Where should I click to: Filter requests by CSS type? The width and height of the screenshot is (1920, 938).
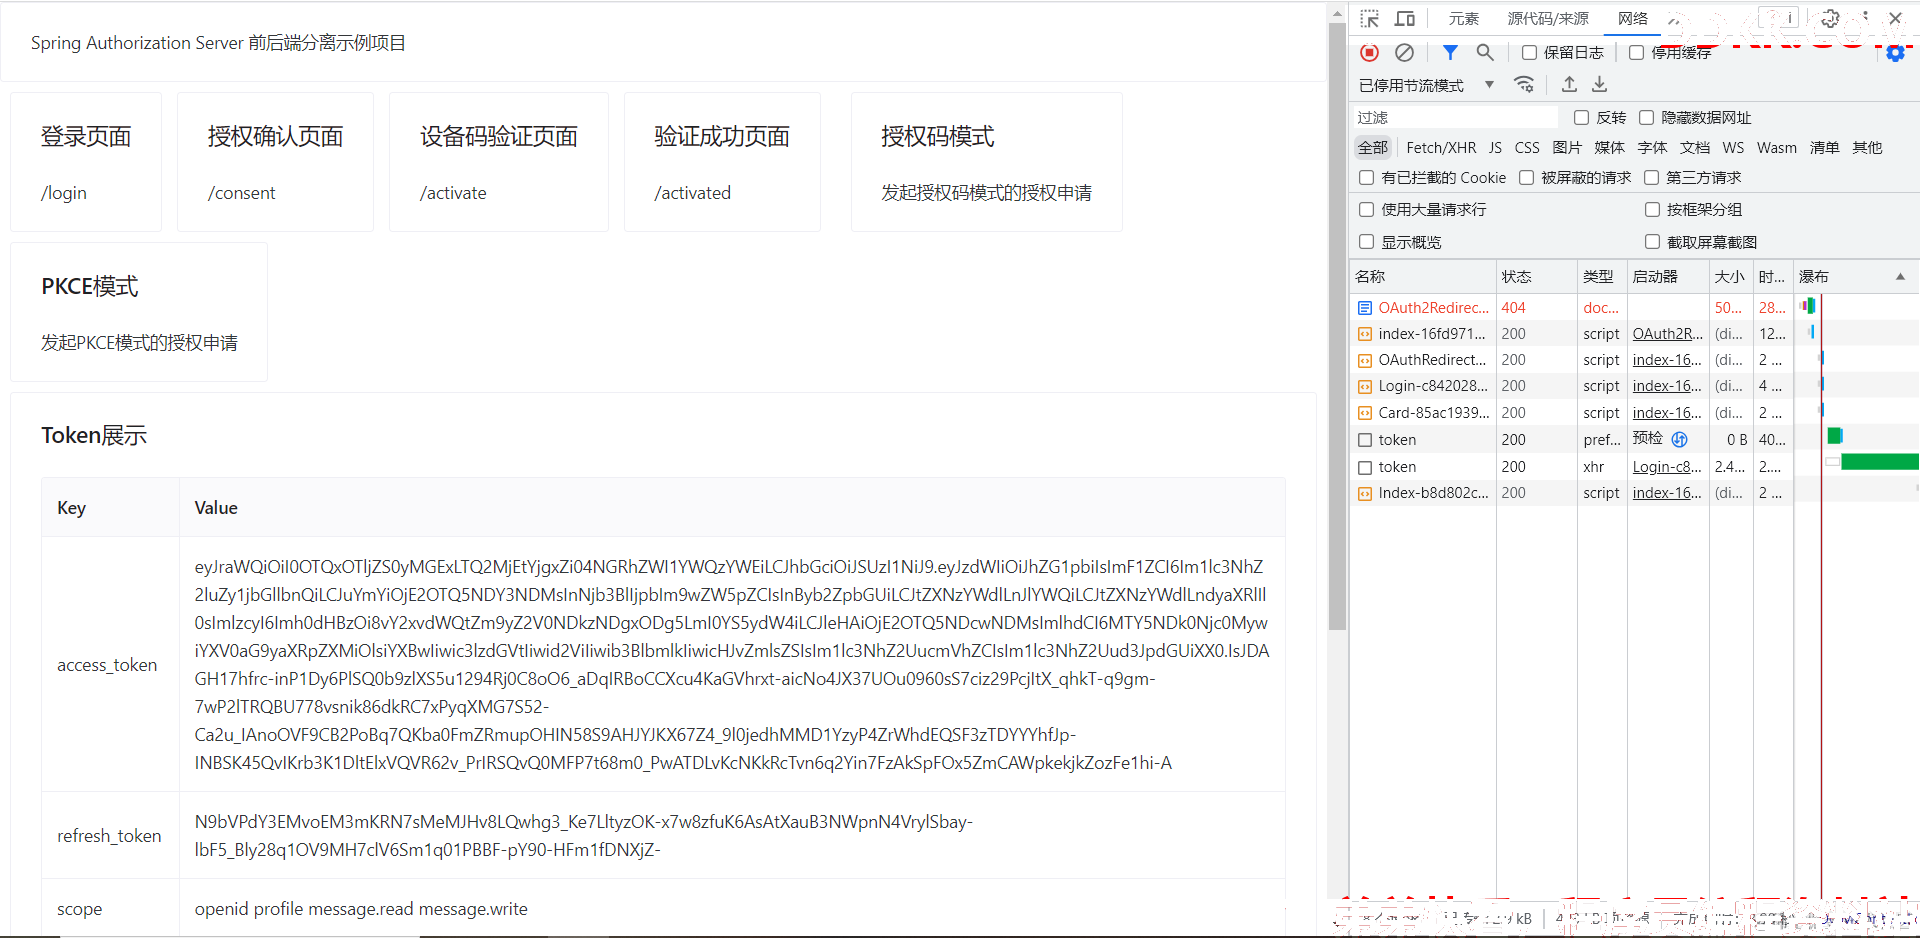(1527, 148)
